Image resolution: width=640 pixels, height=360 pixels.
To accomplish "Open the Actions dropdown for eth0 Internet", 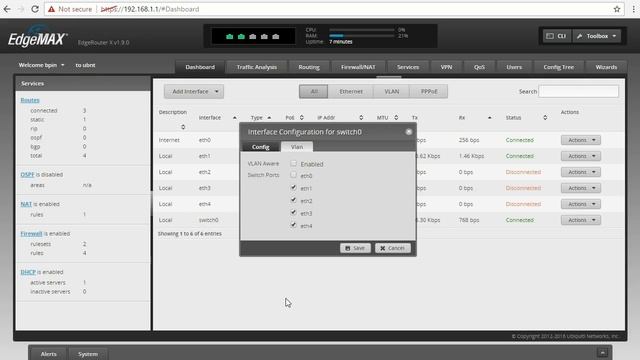I will pyautogui.click(x=581, y=140).
